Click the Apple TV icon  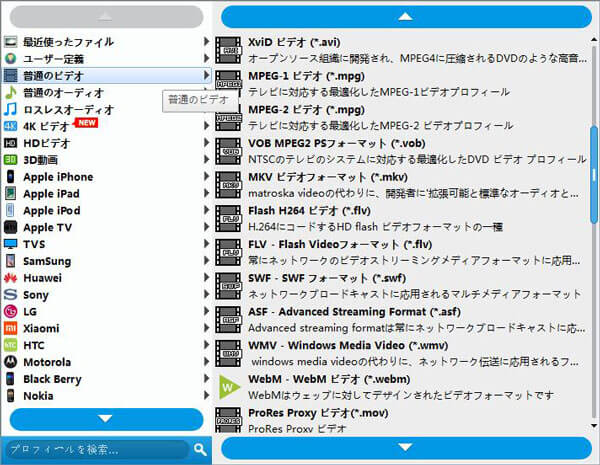click(x=10, y=227)
